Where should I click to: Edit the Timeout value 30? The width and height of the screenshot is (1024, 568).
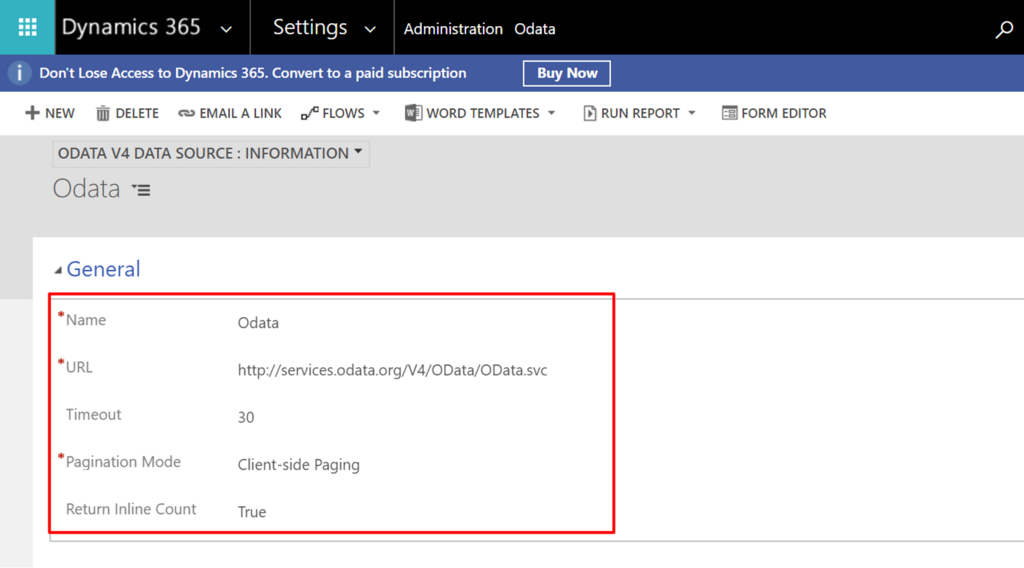click(x=246, y=417)
